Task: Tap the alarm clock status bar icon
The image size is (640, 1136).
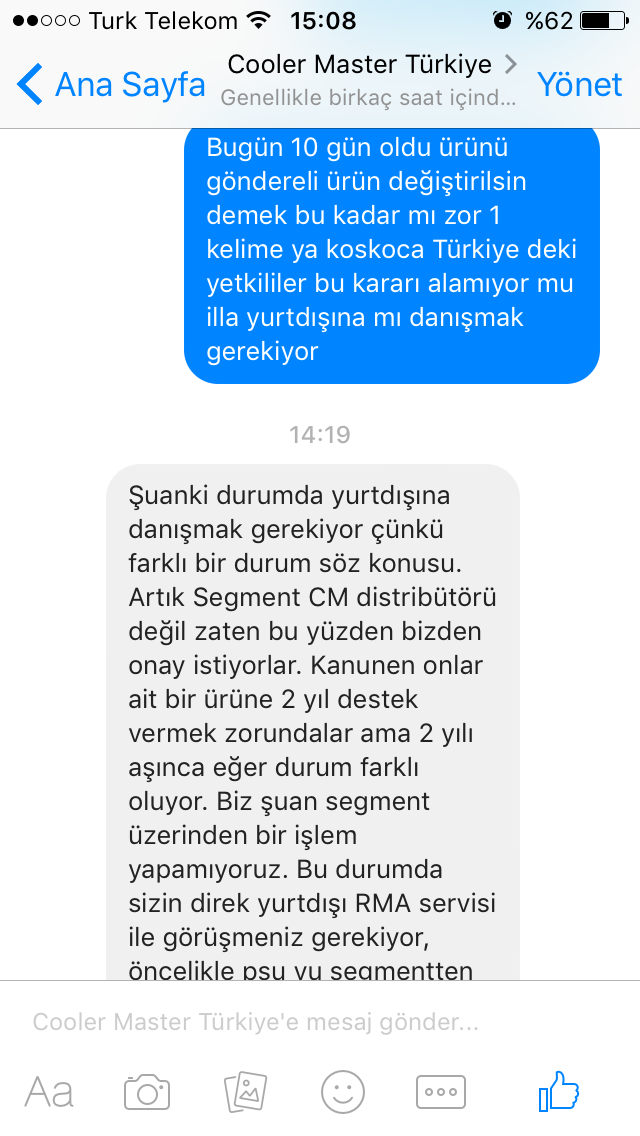Action: pos(502,20)
